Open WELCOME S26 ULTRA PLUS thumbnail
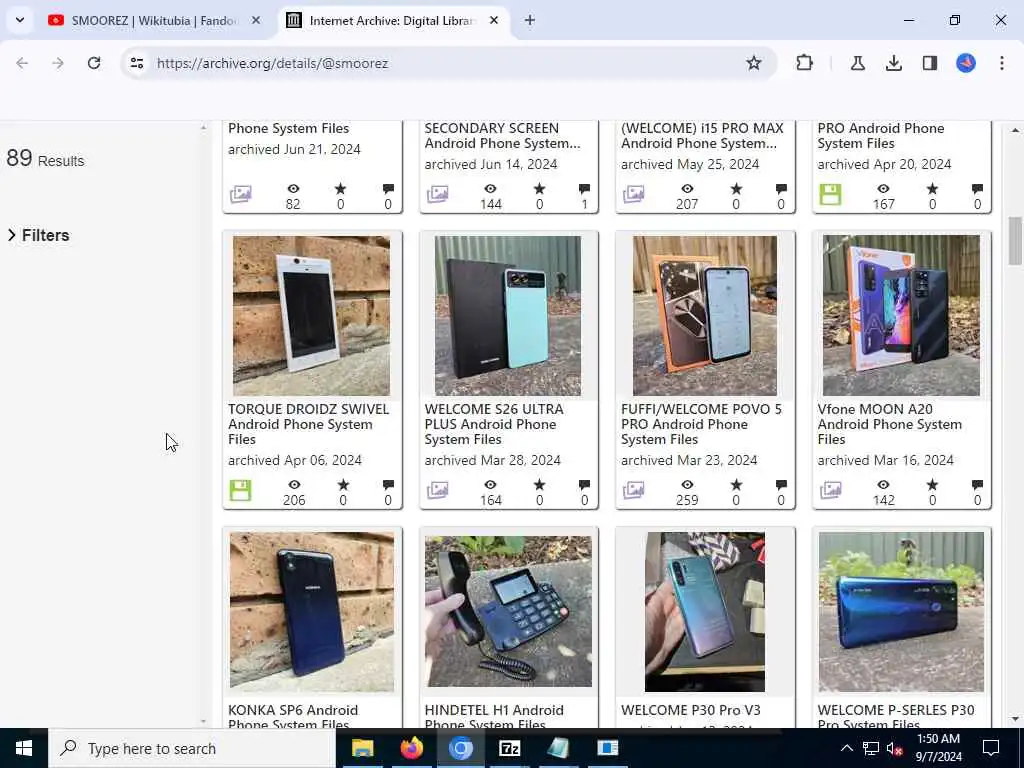Image resolution: width=1024 pixels, height=768 pixels. point(508,315)
